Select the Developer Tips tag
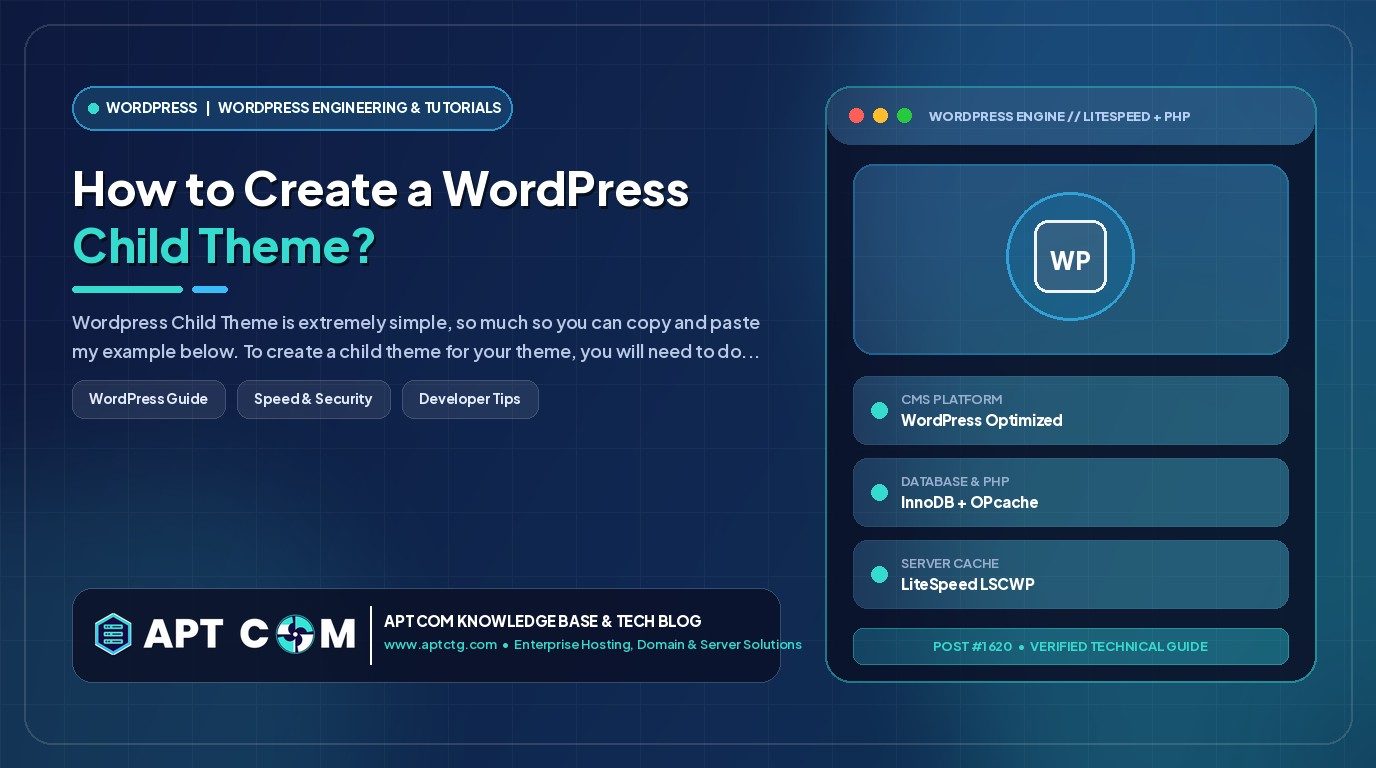This screenshot has height=768, width=1376. [x=470, y=399]
